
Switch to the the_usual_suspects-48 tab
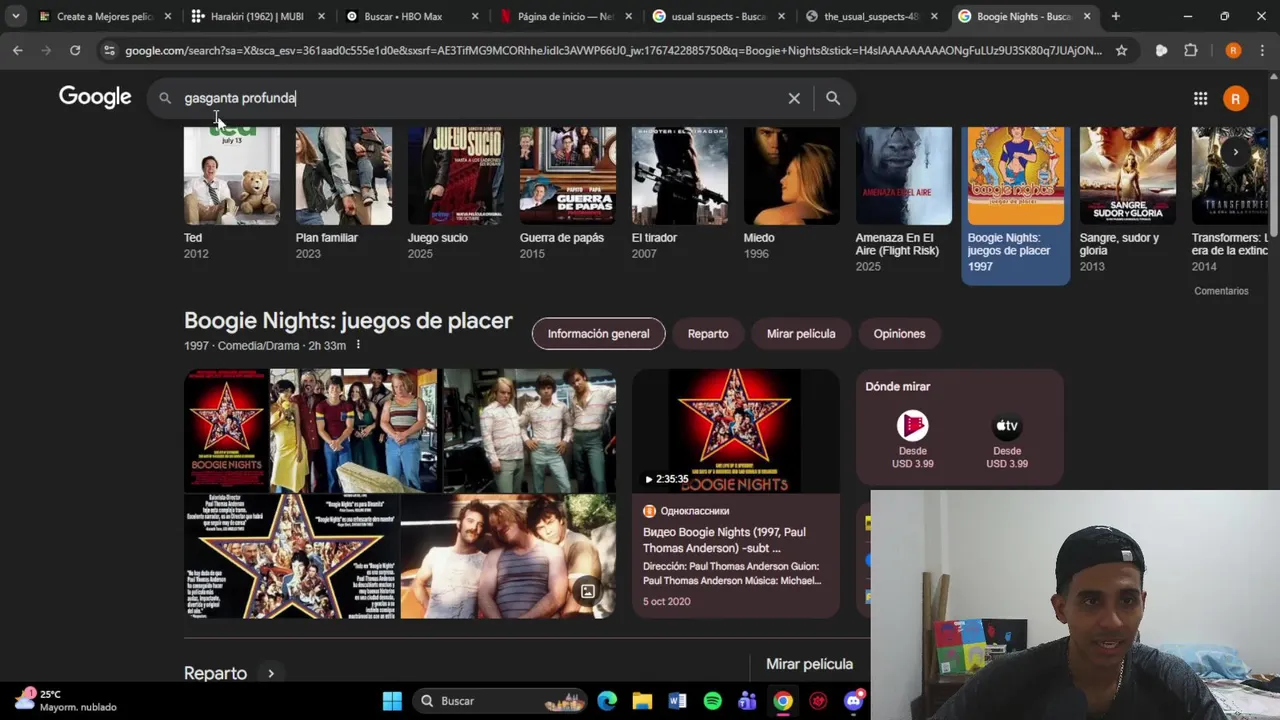(871, 16)
